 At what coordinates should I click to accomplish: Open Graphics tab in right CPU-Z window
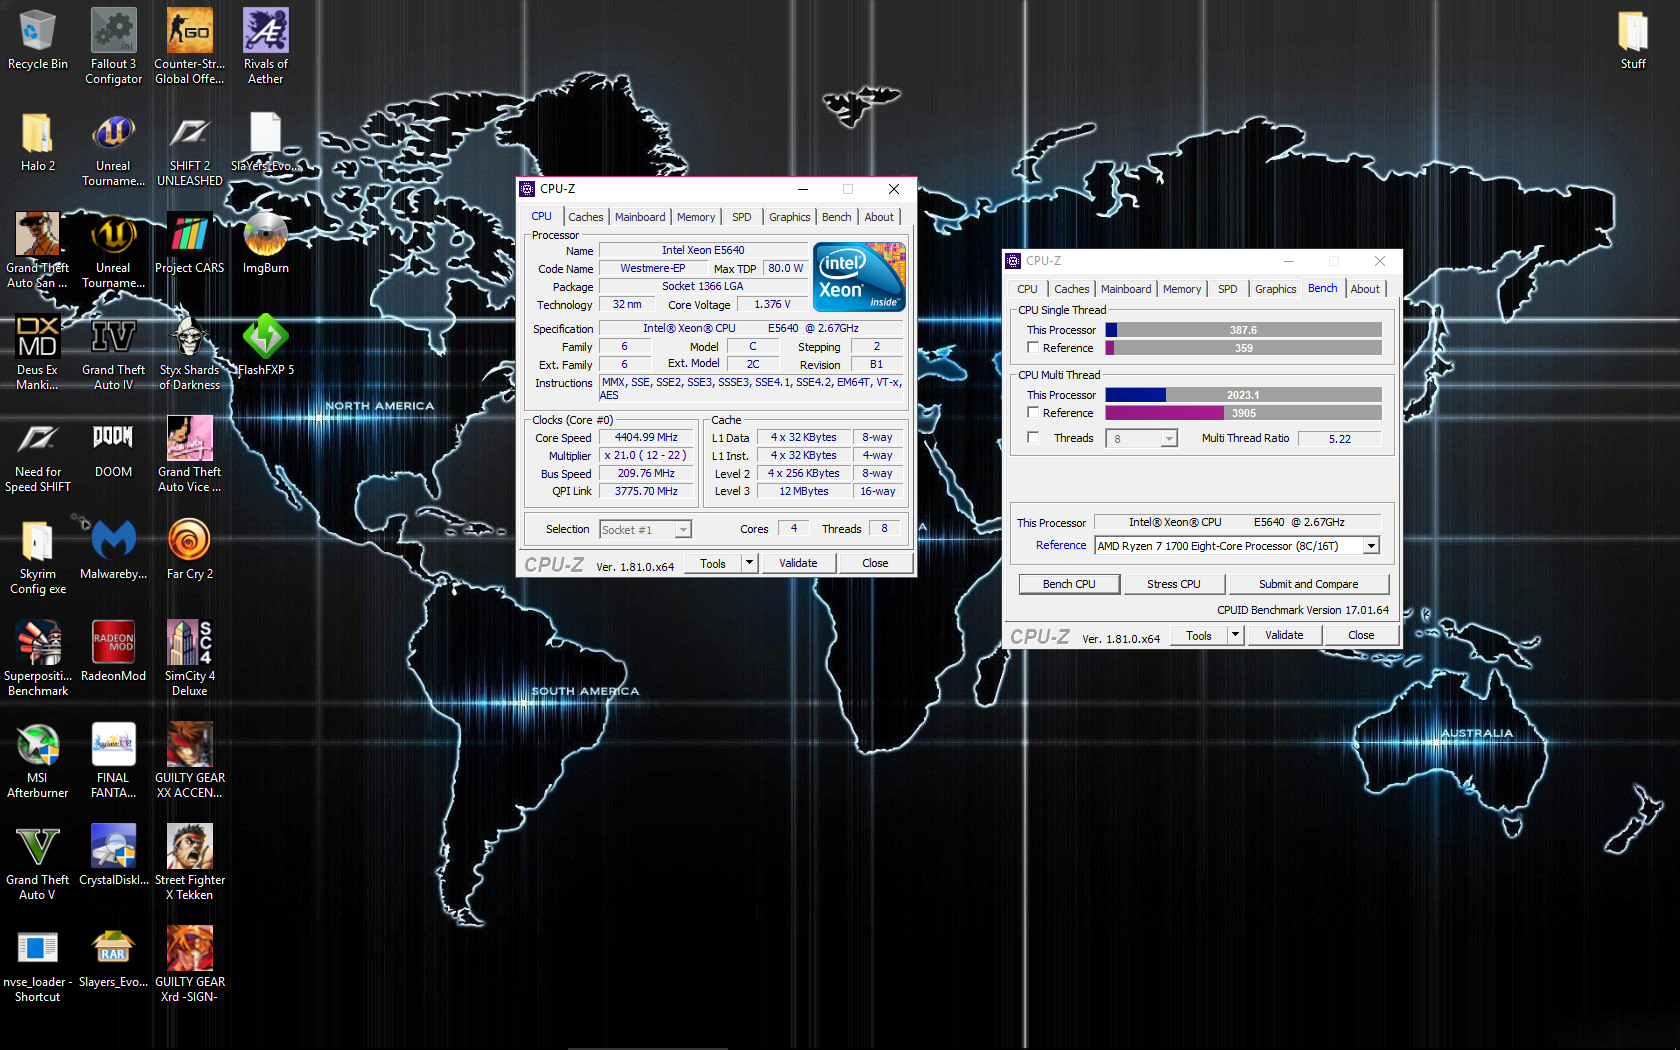pos(1275,289)
